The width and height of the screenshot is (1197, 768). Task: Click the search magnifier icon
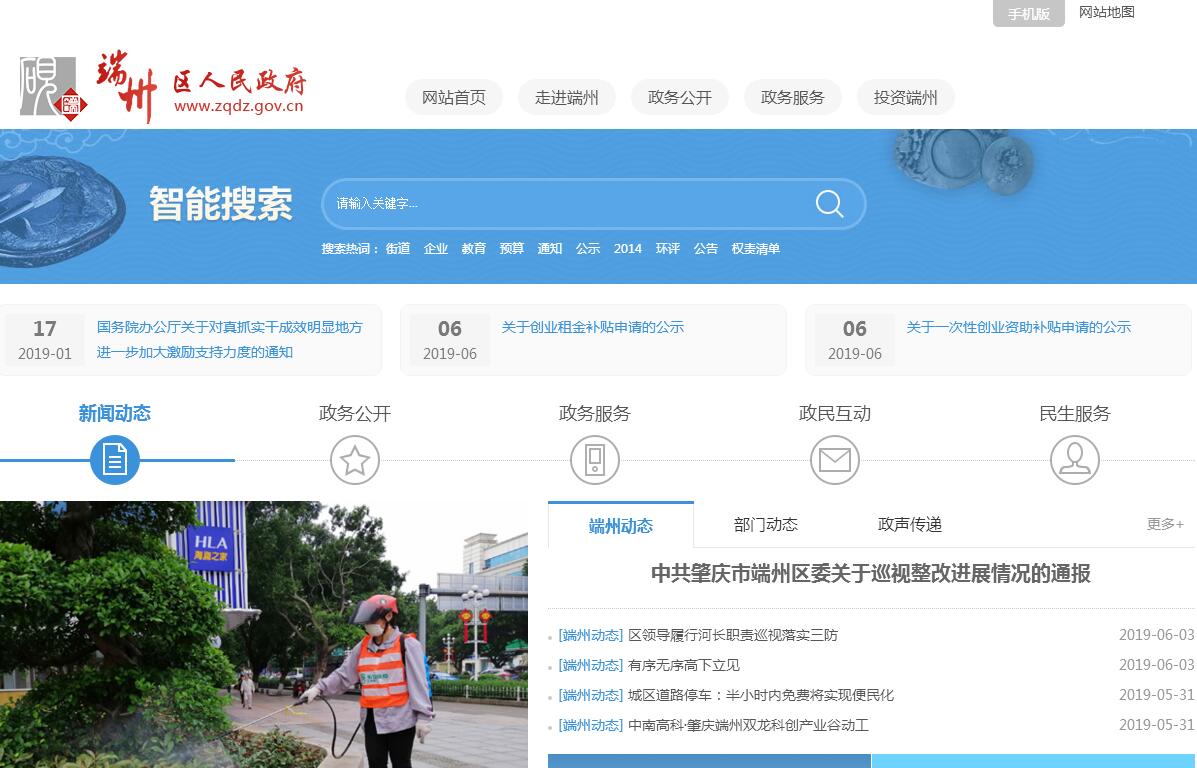(829, 204)
